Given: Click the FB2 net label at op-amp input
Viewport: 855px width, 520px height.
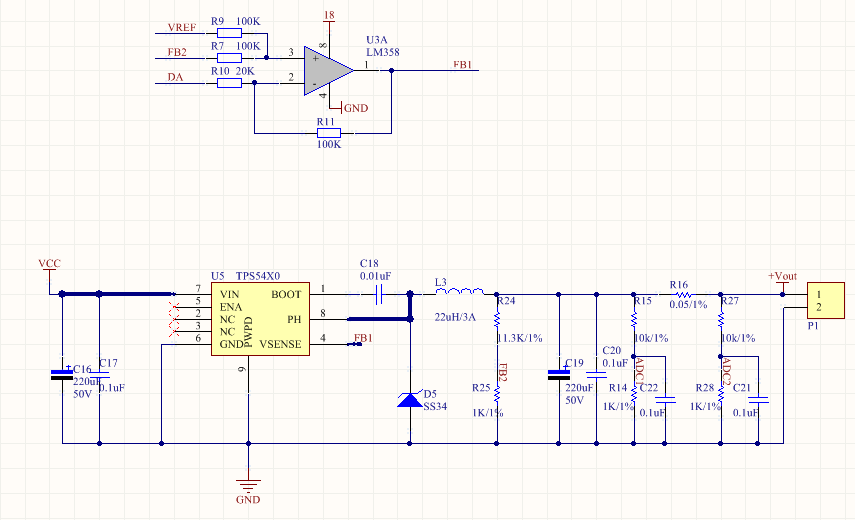Looking at the screenshot, I should pos(177,52).
